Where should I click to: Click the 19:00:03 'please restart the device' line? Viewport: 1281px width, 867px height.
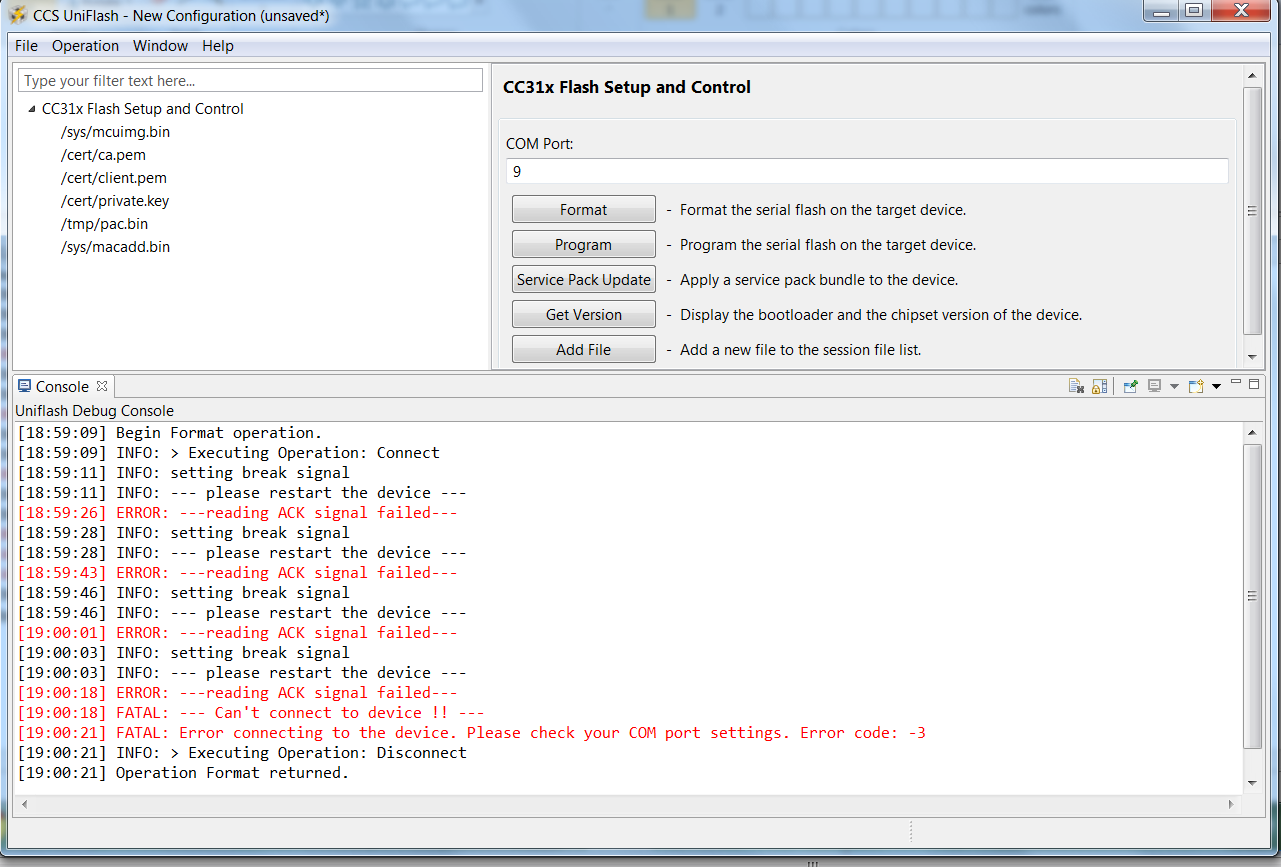coord(242,673)
